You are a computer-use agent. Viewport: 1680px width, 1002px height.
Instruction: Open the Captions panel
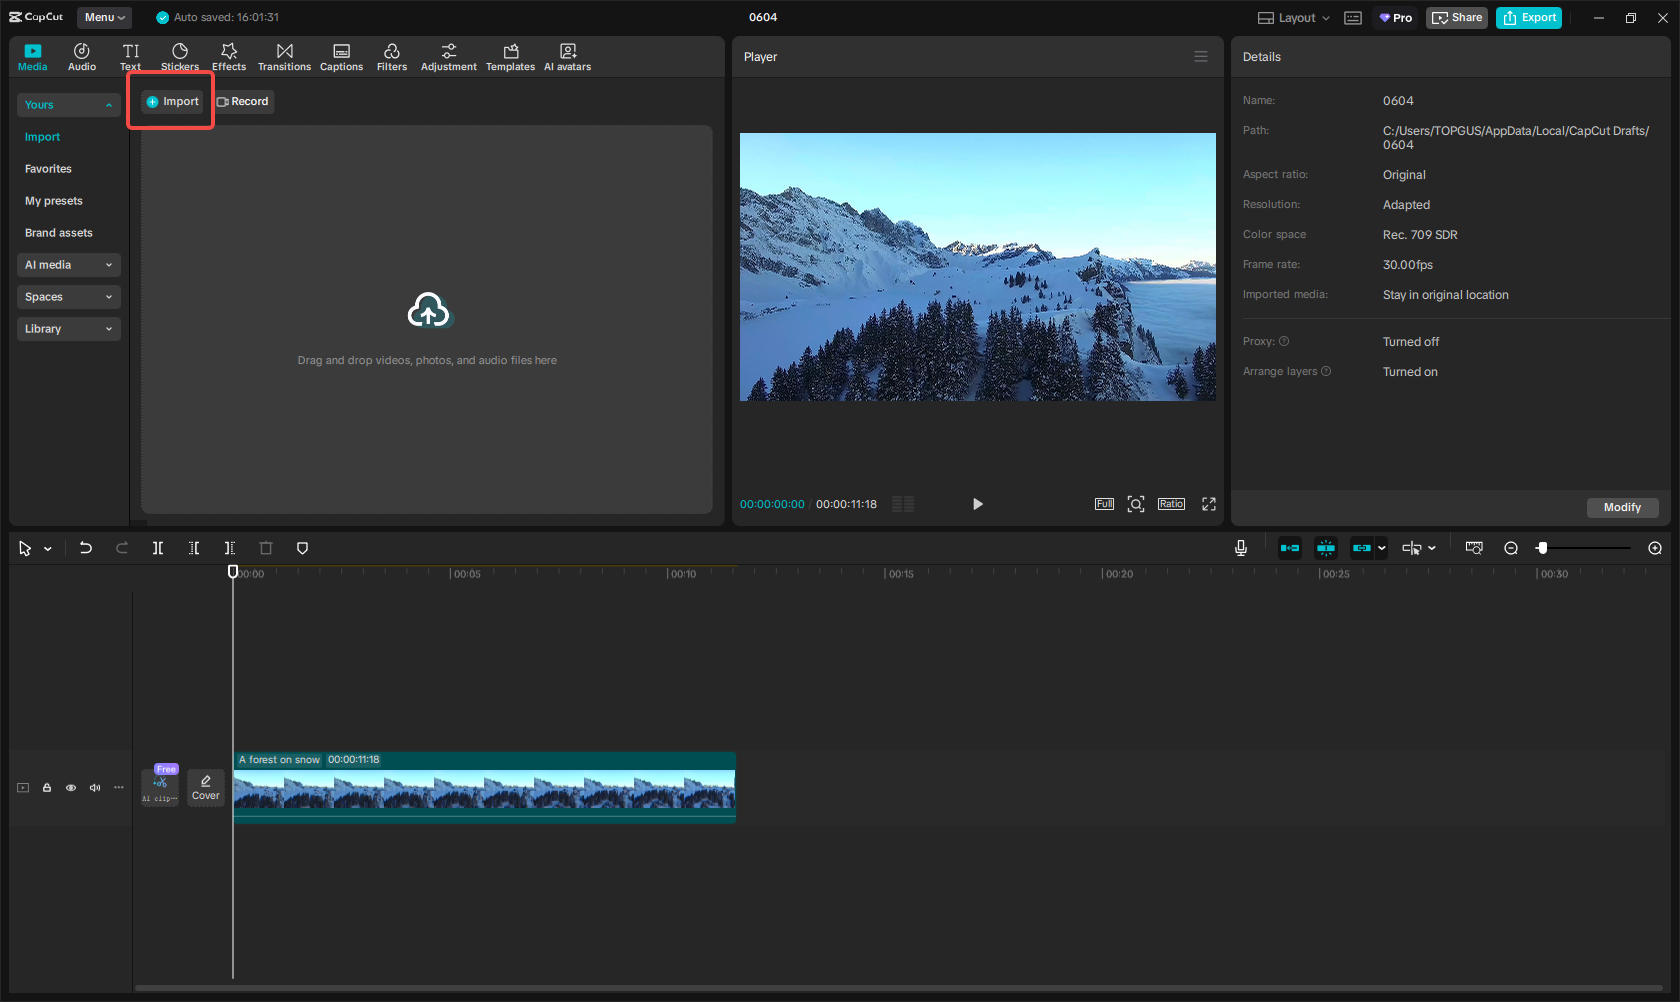tap(341, 56)
